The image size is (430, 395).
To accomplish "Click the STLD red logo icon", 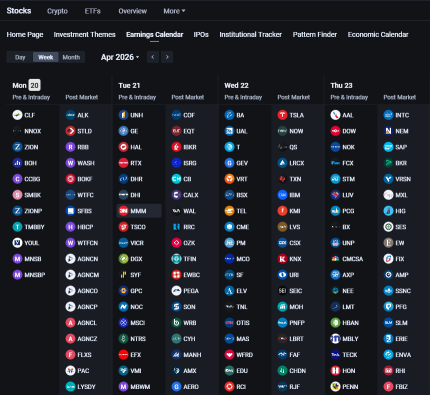I will click(70, 131).
